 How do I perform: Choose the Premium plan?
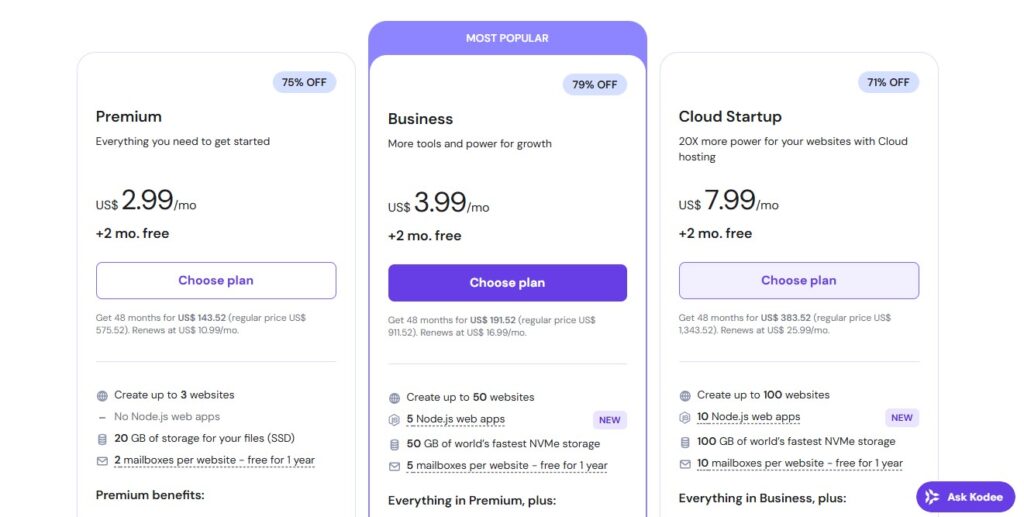pos(216,281)
